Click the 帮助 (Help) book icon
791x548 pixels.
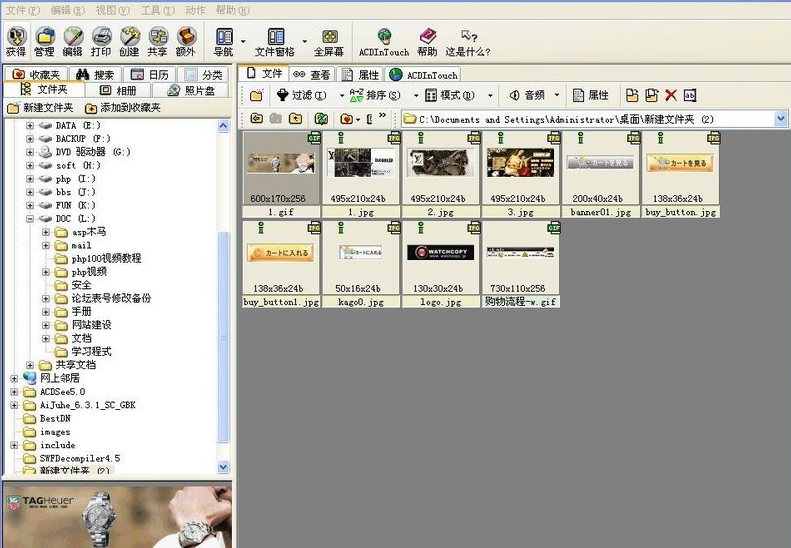pyautogui.click(x=427, y=41)
